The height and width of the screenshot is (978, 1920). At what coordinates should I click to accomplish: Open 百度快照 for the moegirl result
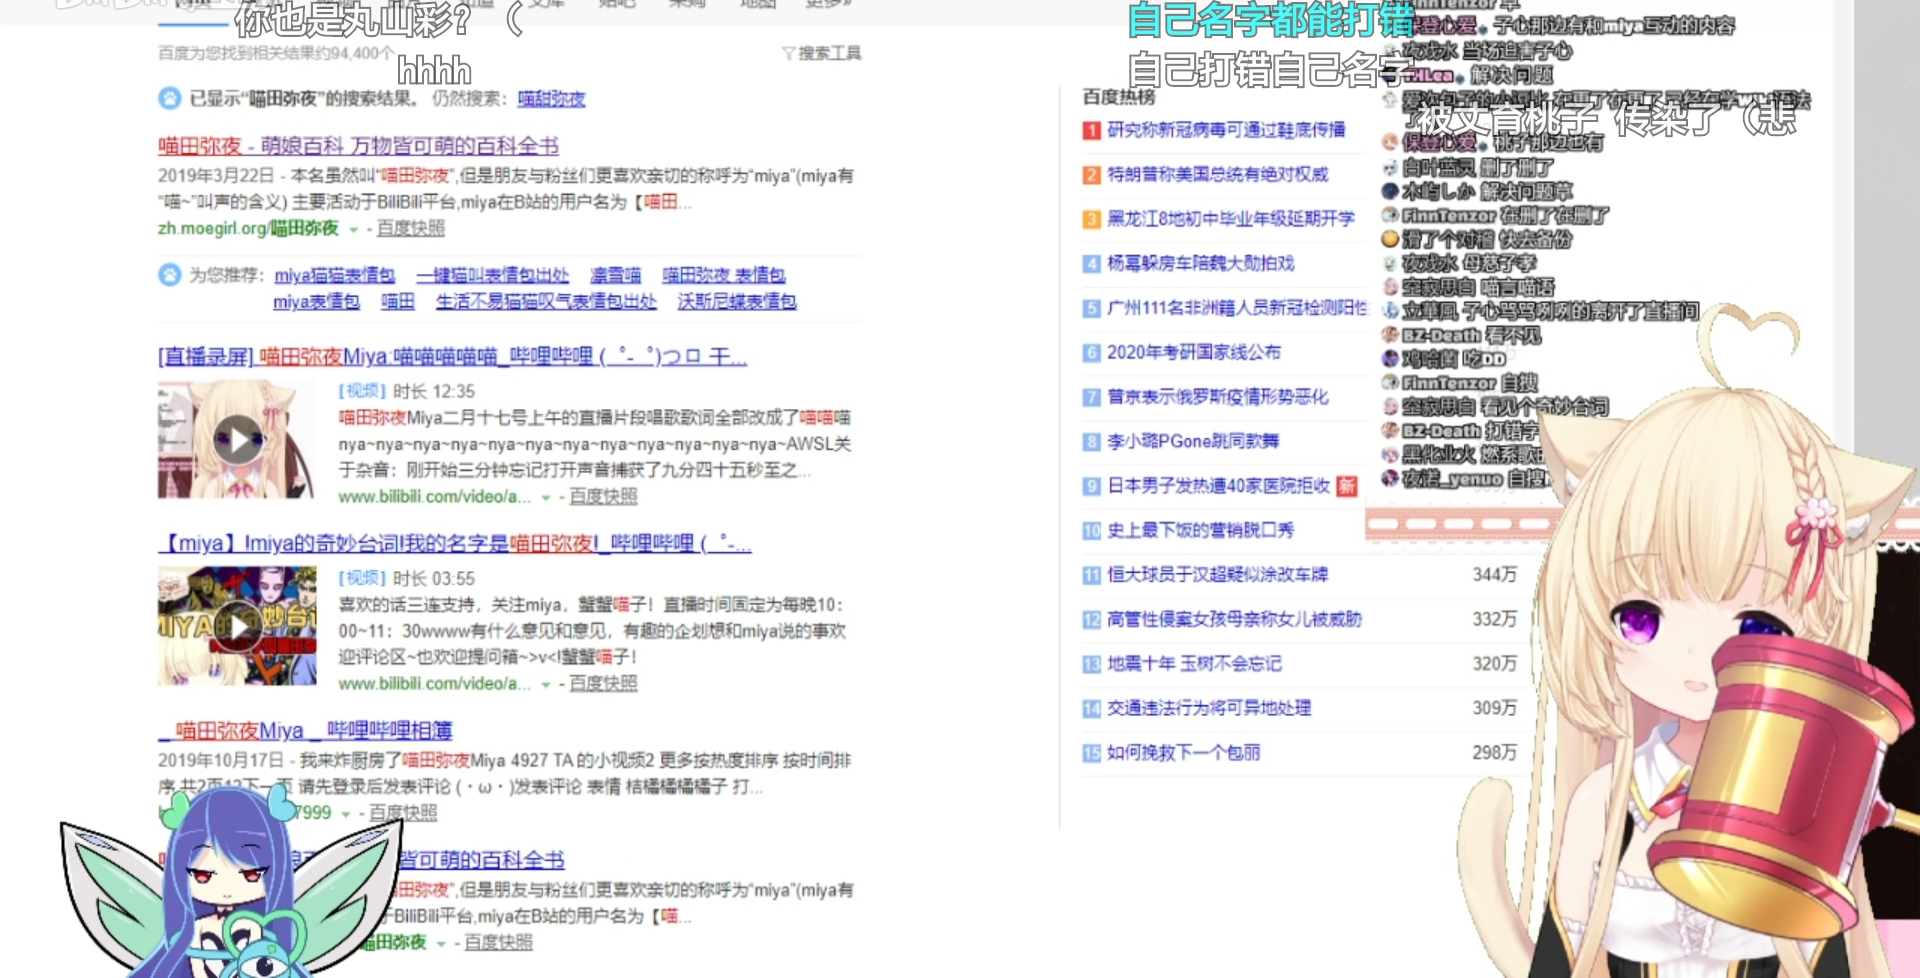tap(410, 229)
